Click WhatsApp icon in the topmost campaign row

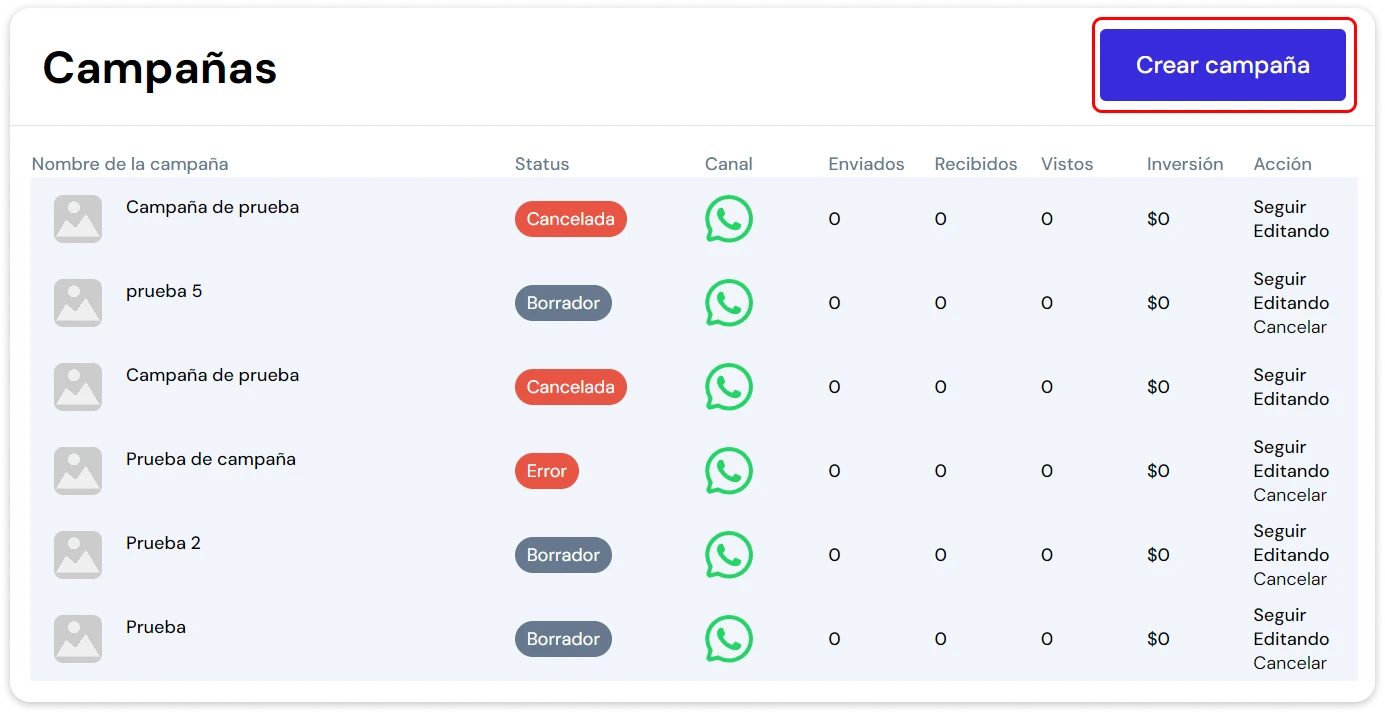pyautogui.click(x=728, y=219)
